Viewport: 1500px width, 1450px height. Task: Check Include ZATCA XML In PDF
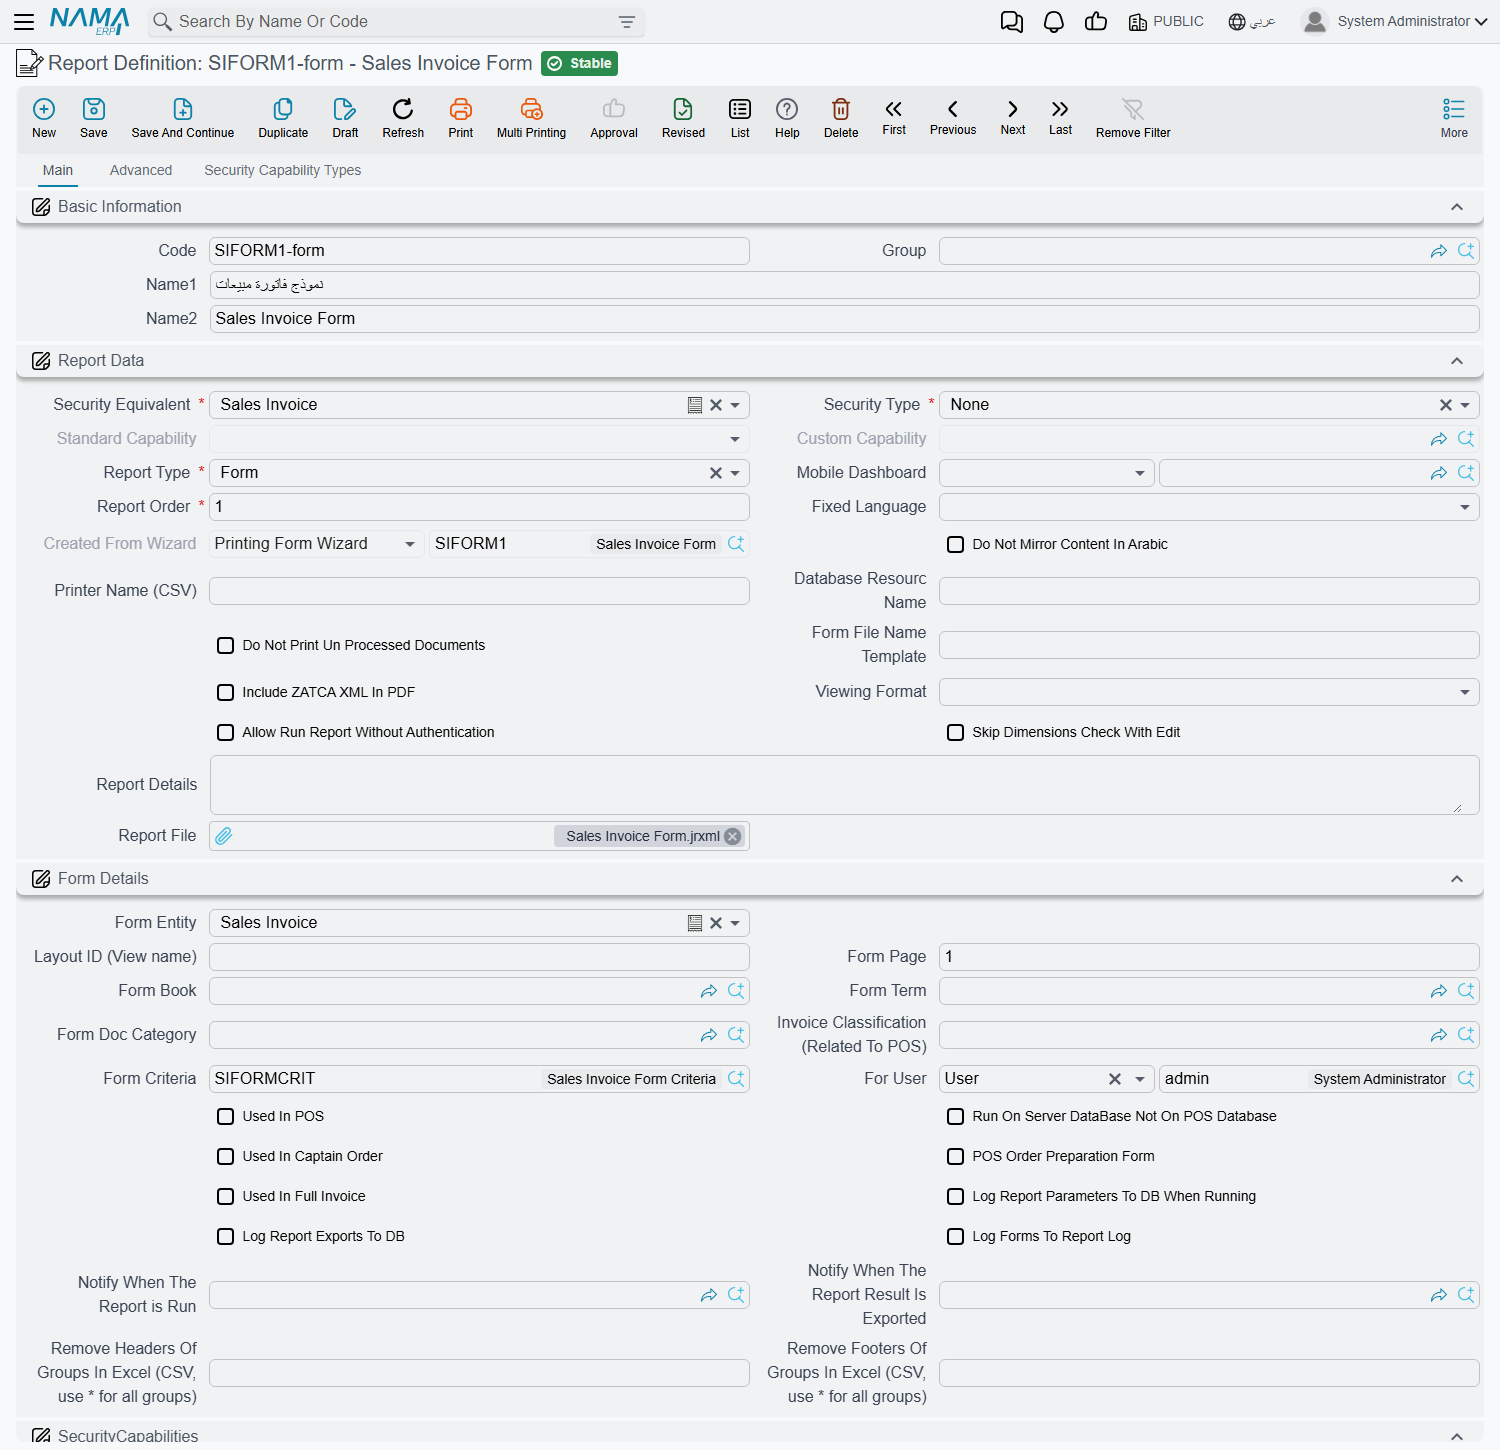point(226,692)
